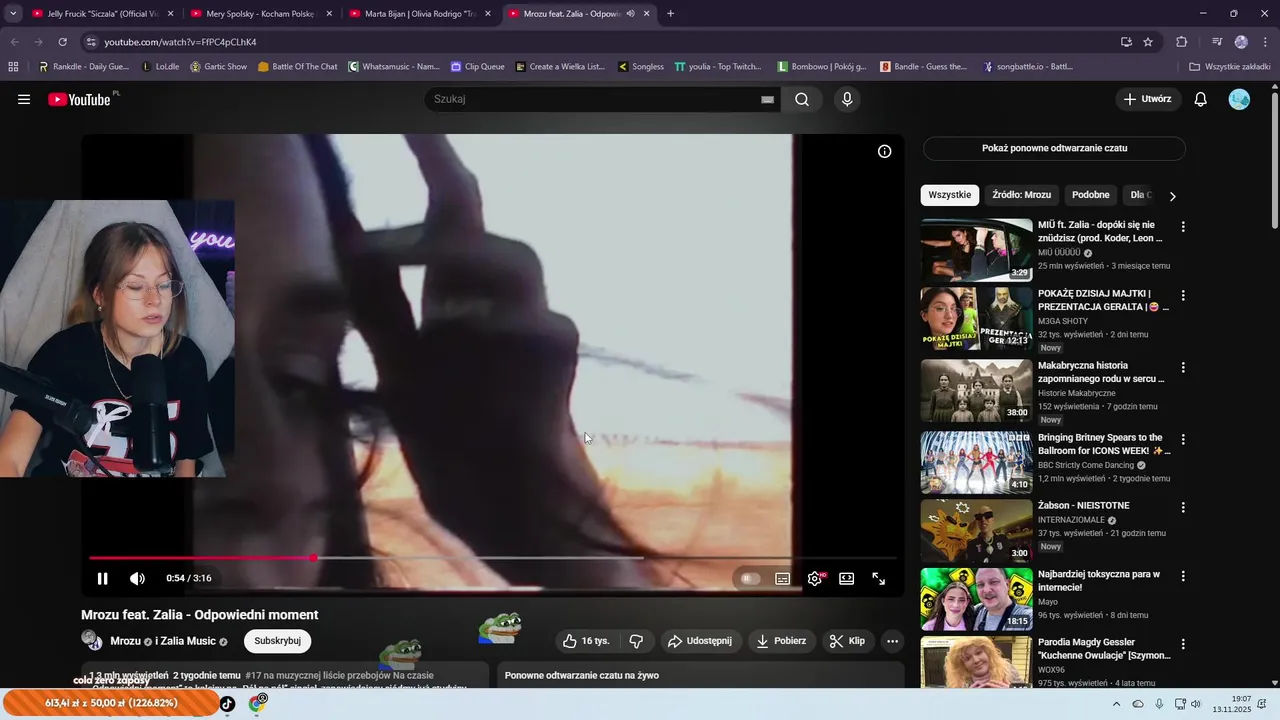Mute the Mrozu tab audio speaker icon
The width and height of the screenshot is (1280, 720).
coord(630,14)
